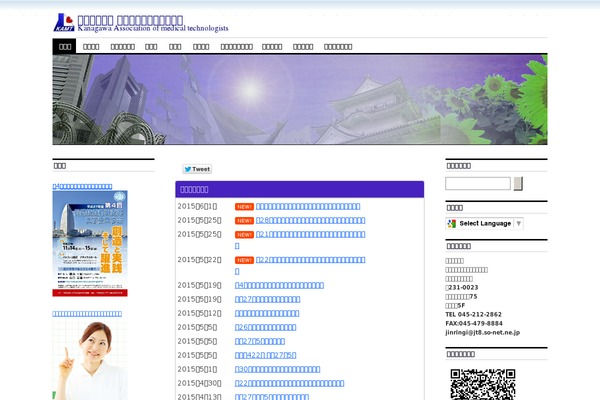Open the Select Language dropdown
600x400 pixels.
tap(484, 224)
